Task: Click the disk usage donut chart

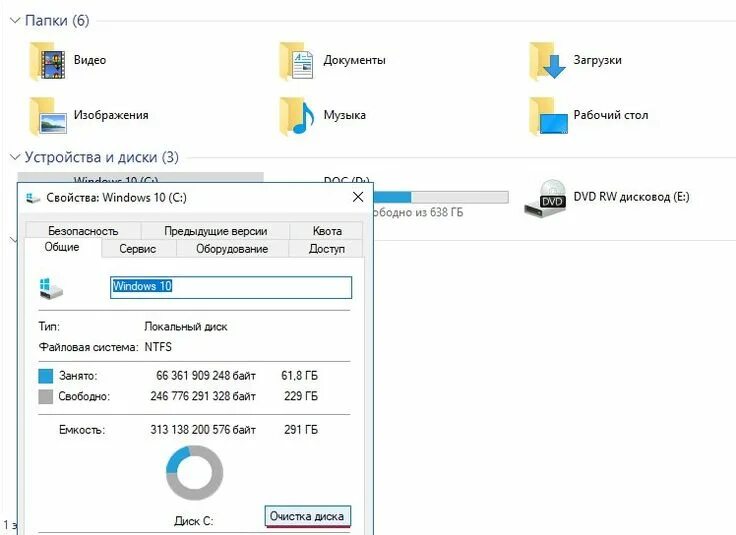Action: click(194, 473)
